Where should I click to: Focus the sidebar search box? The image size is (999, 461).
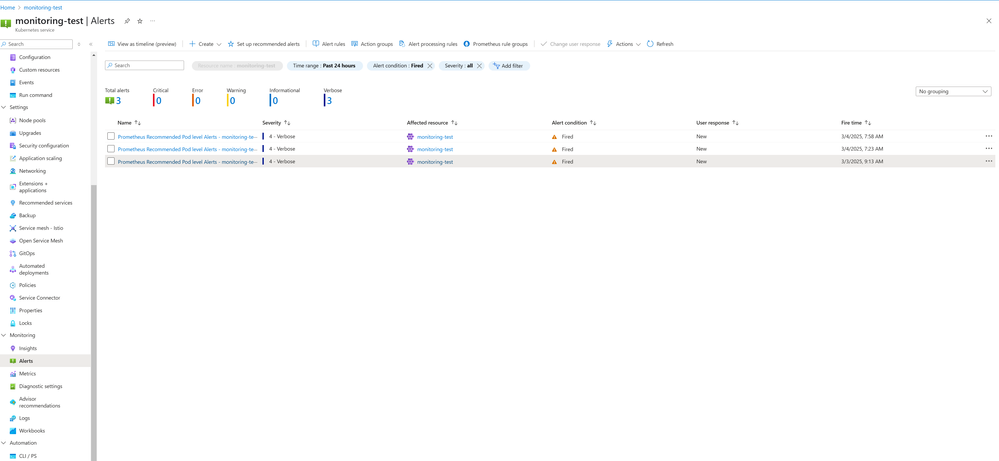coord(37,44)
